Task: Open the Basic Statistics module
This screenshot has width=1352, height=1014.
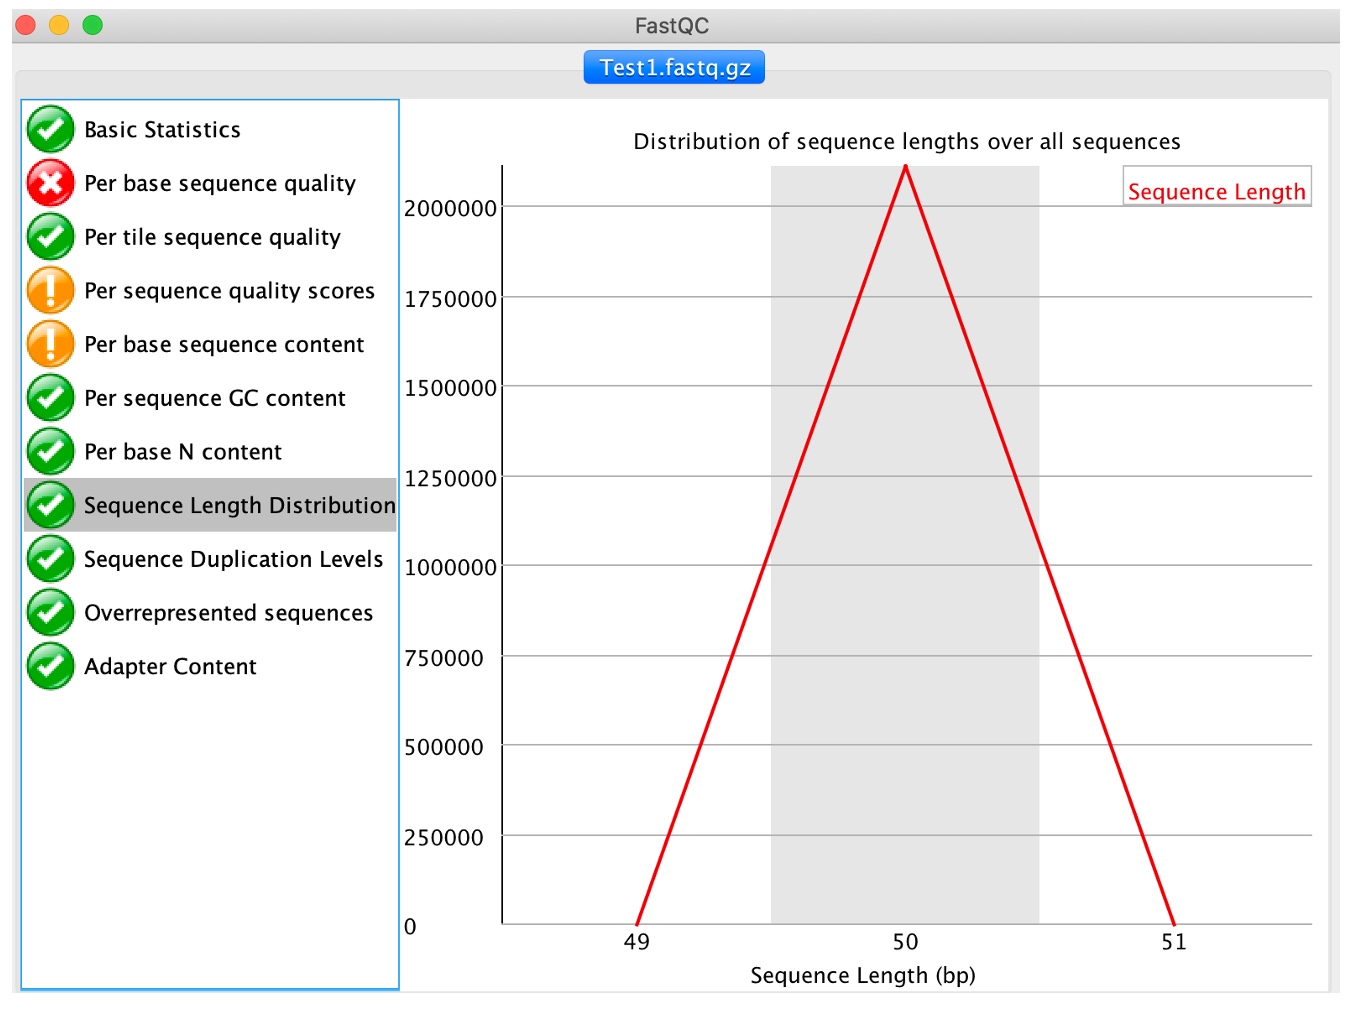Action: 162,130
